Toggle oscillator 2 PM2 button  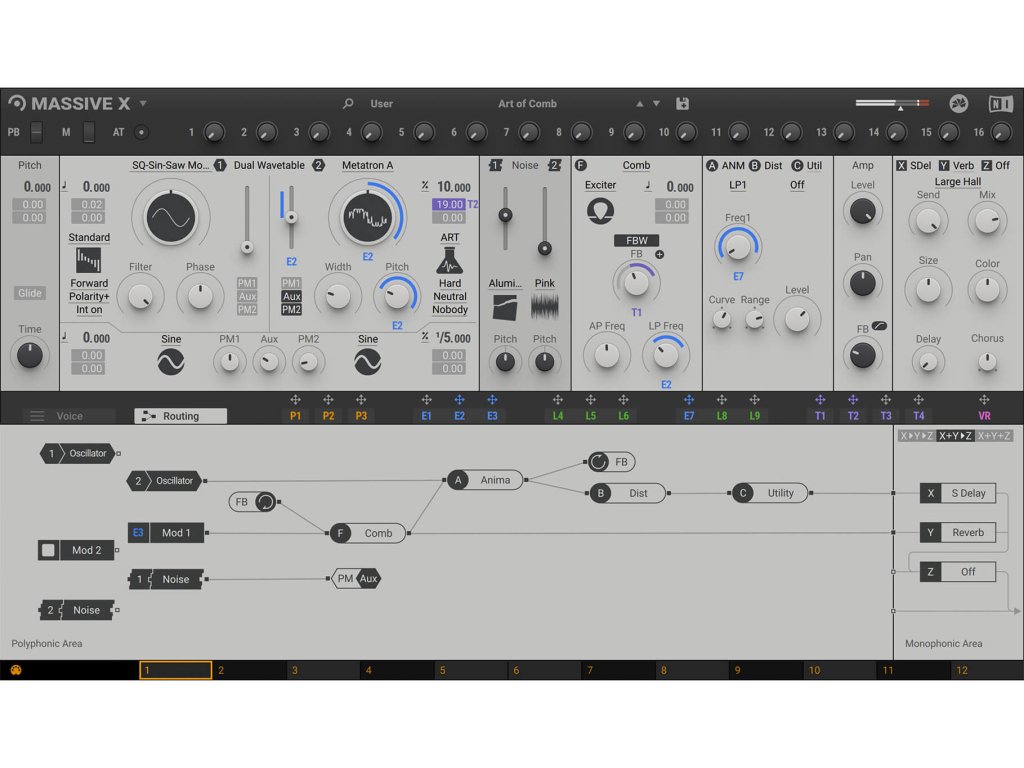click(291, 310)
